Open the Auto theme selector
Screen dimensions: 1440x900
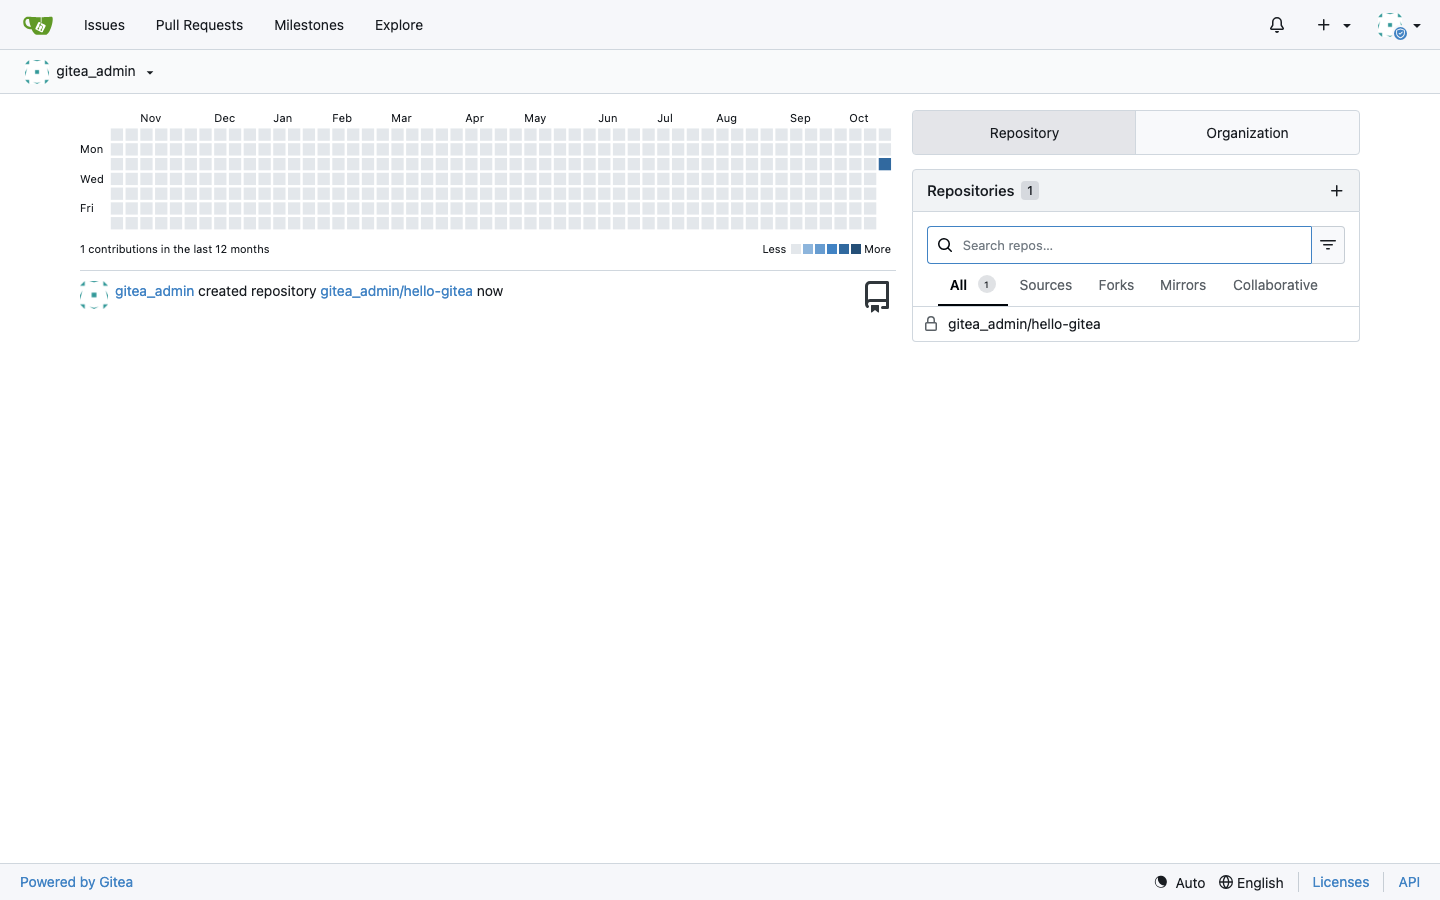(1180, 882)
